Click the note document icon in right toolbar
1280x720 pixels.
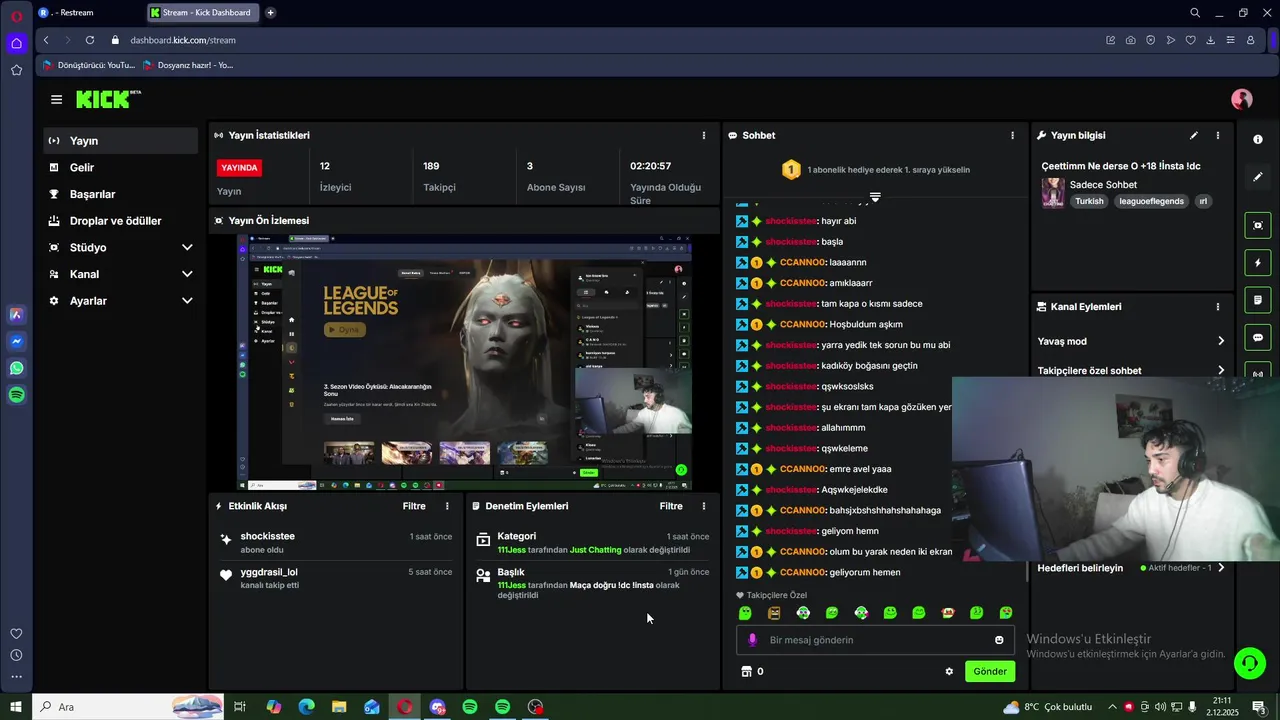point(1258,300)
